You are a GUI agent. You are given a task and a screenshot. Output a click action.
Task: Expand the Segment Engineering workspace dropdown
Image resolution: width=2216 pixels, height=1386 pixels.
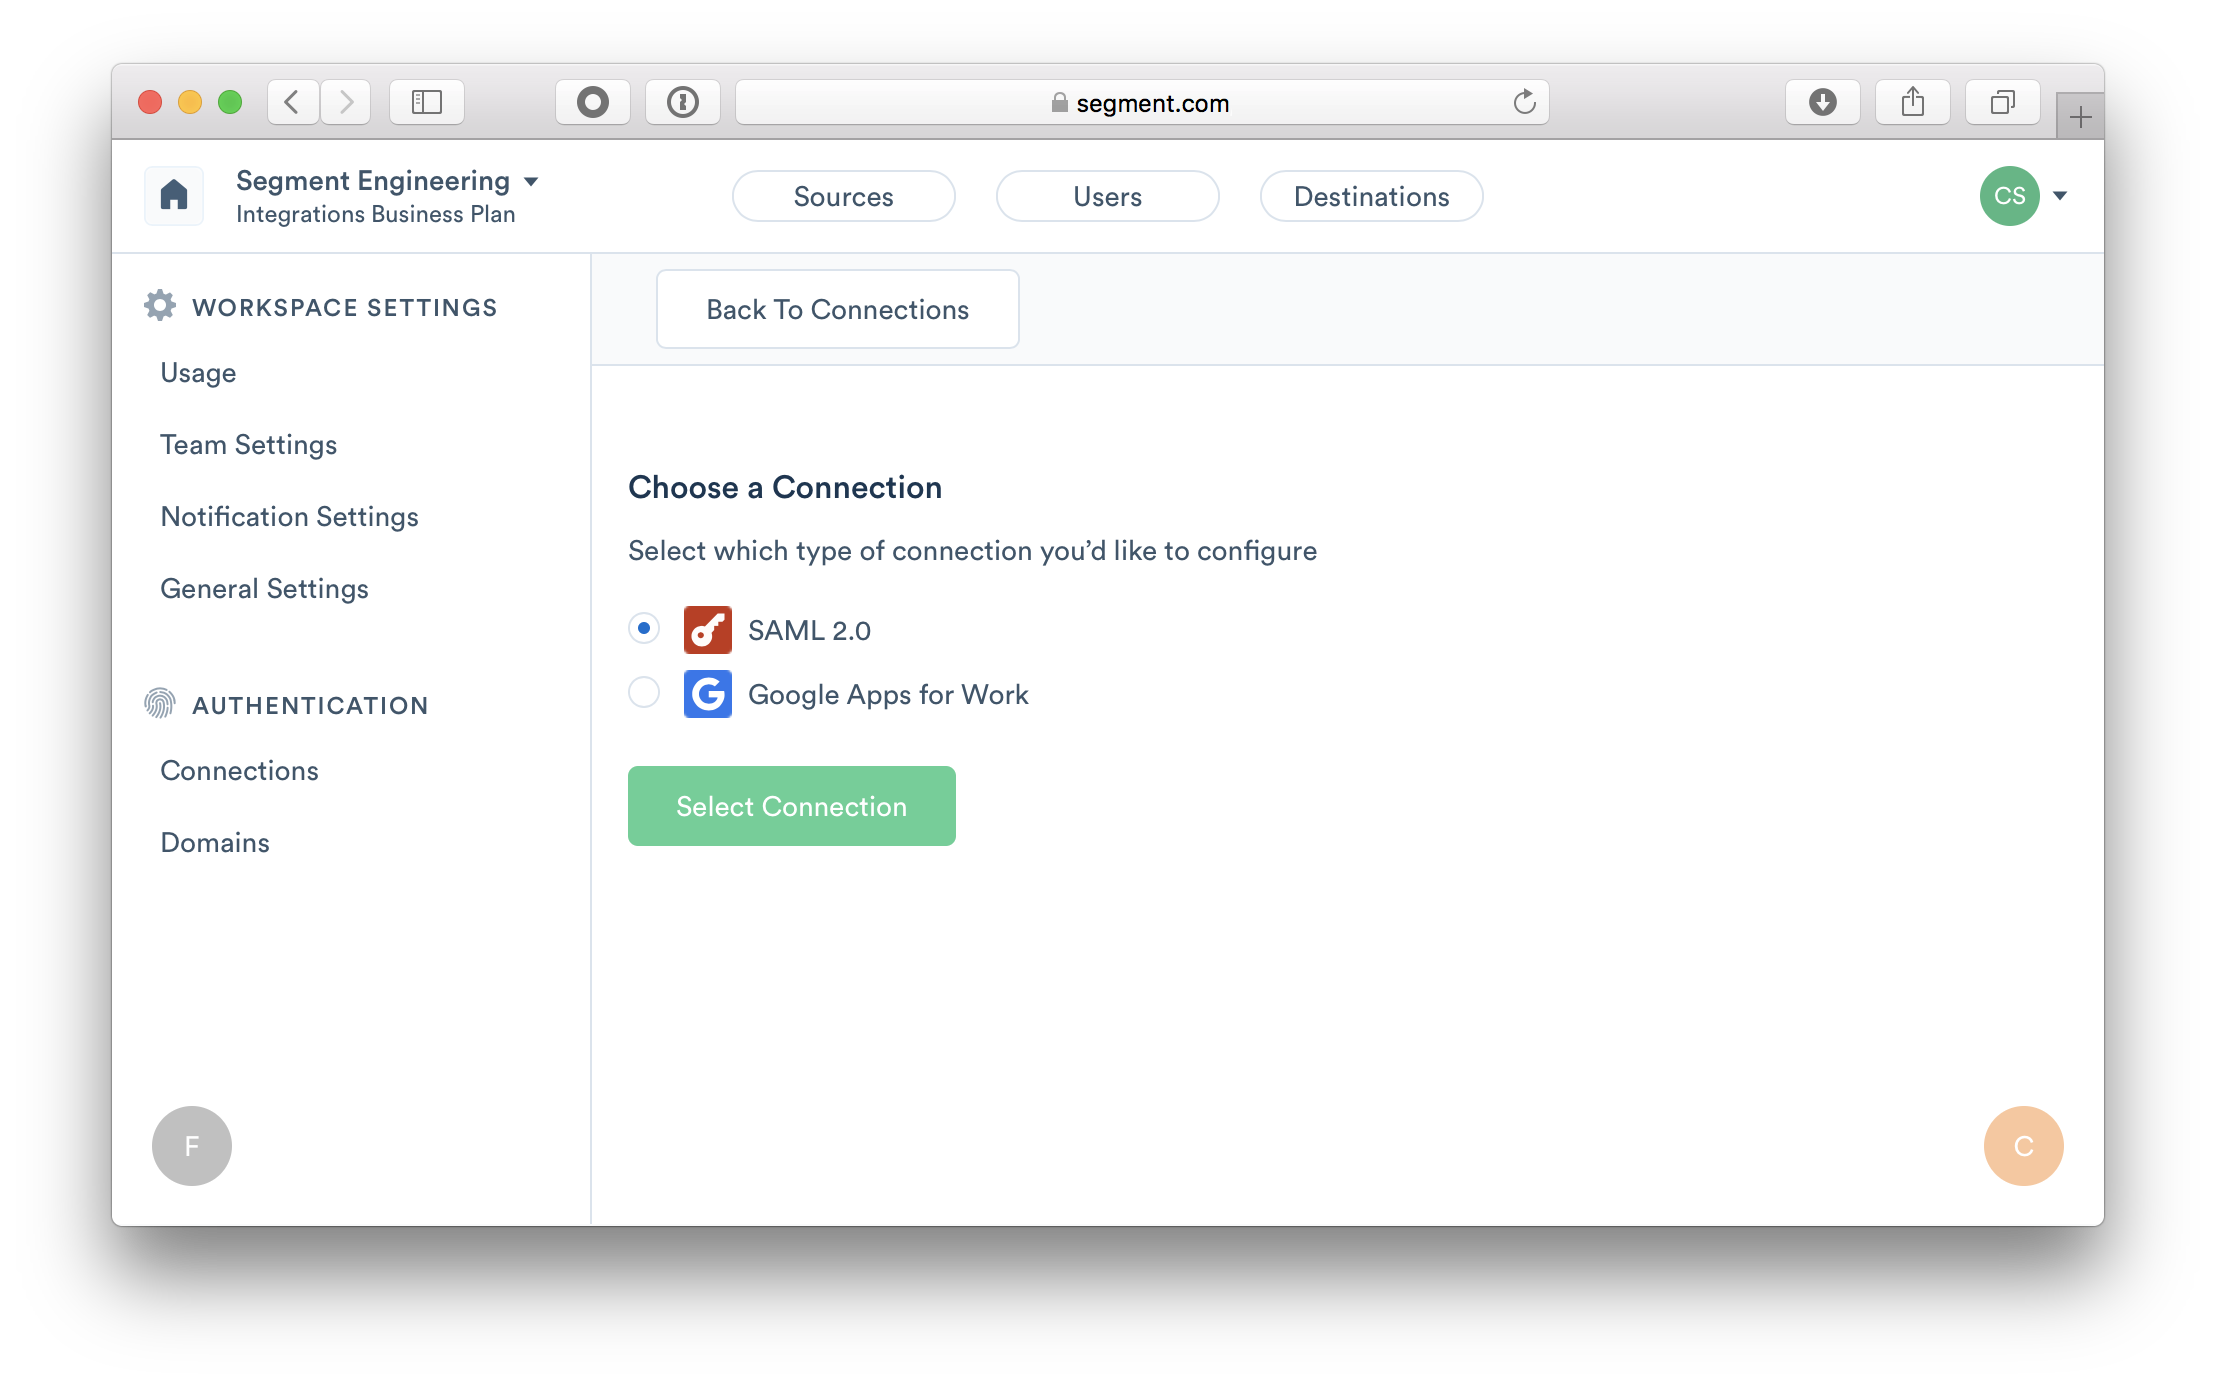[531, 181]
